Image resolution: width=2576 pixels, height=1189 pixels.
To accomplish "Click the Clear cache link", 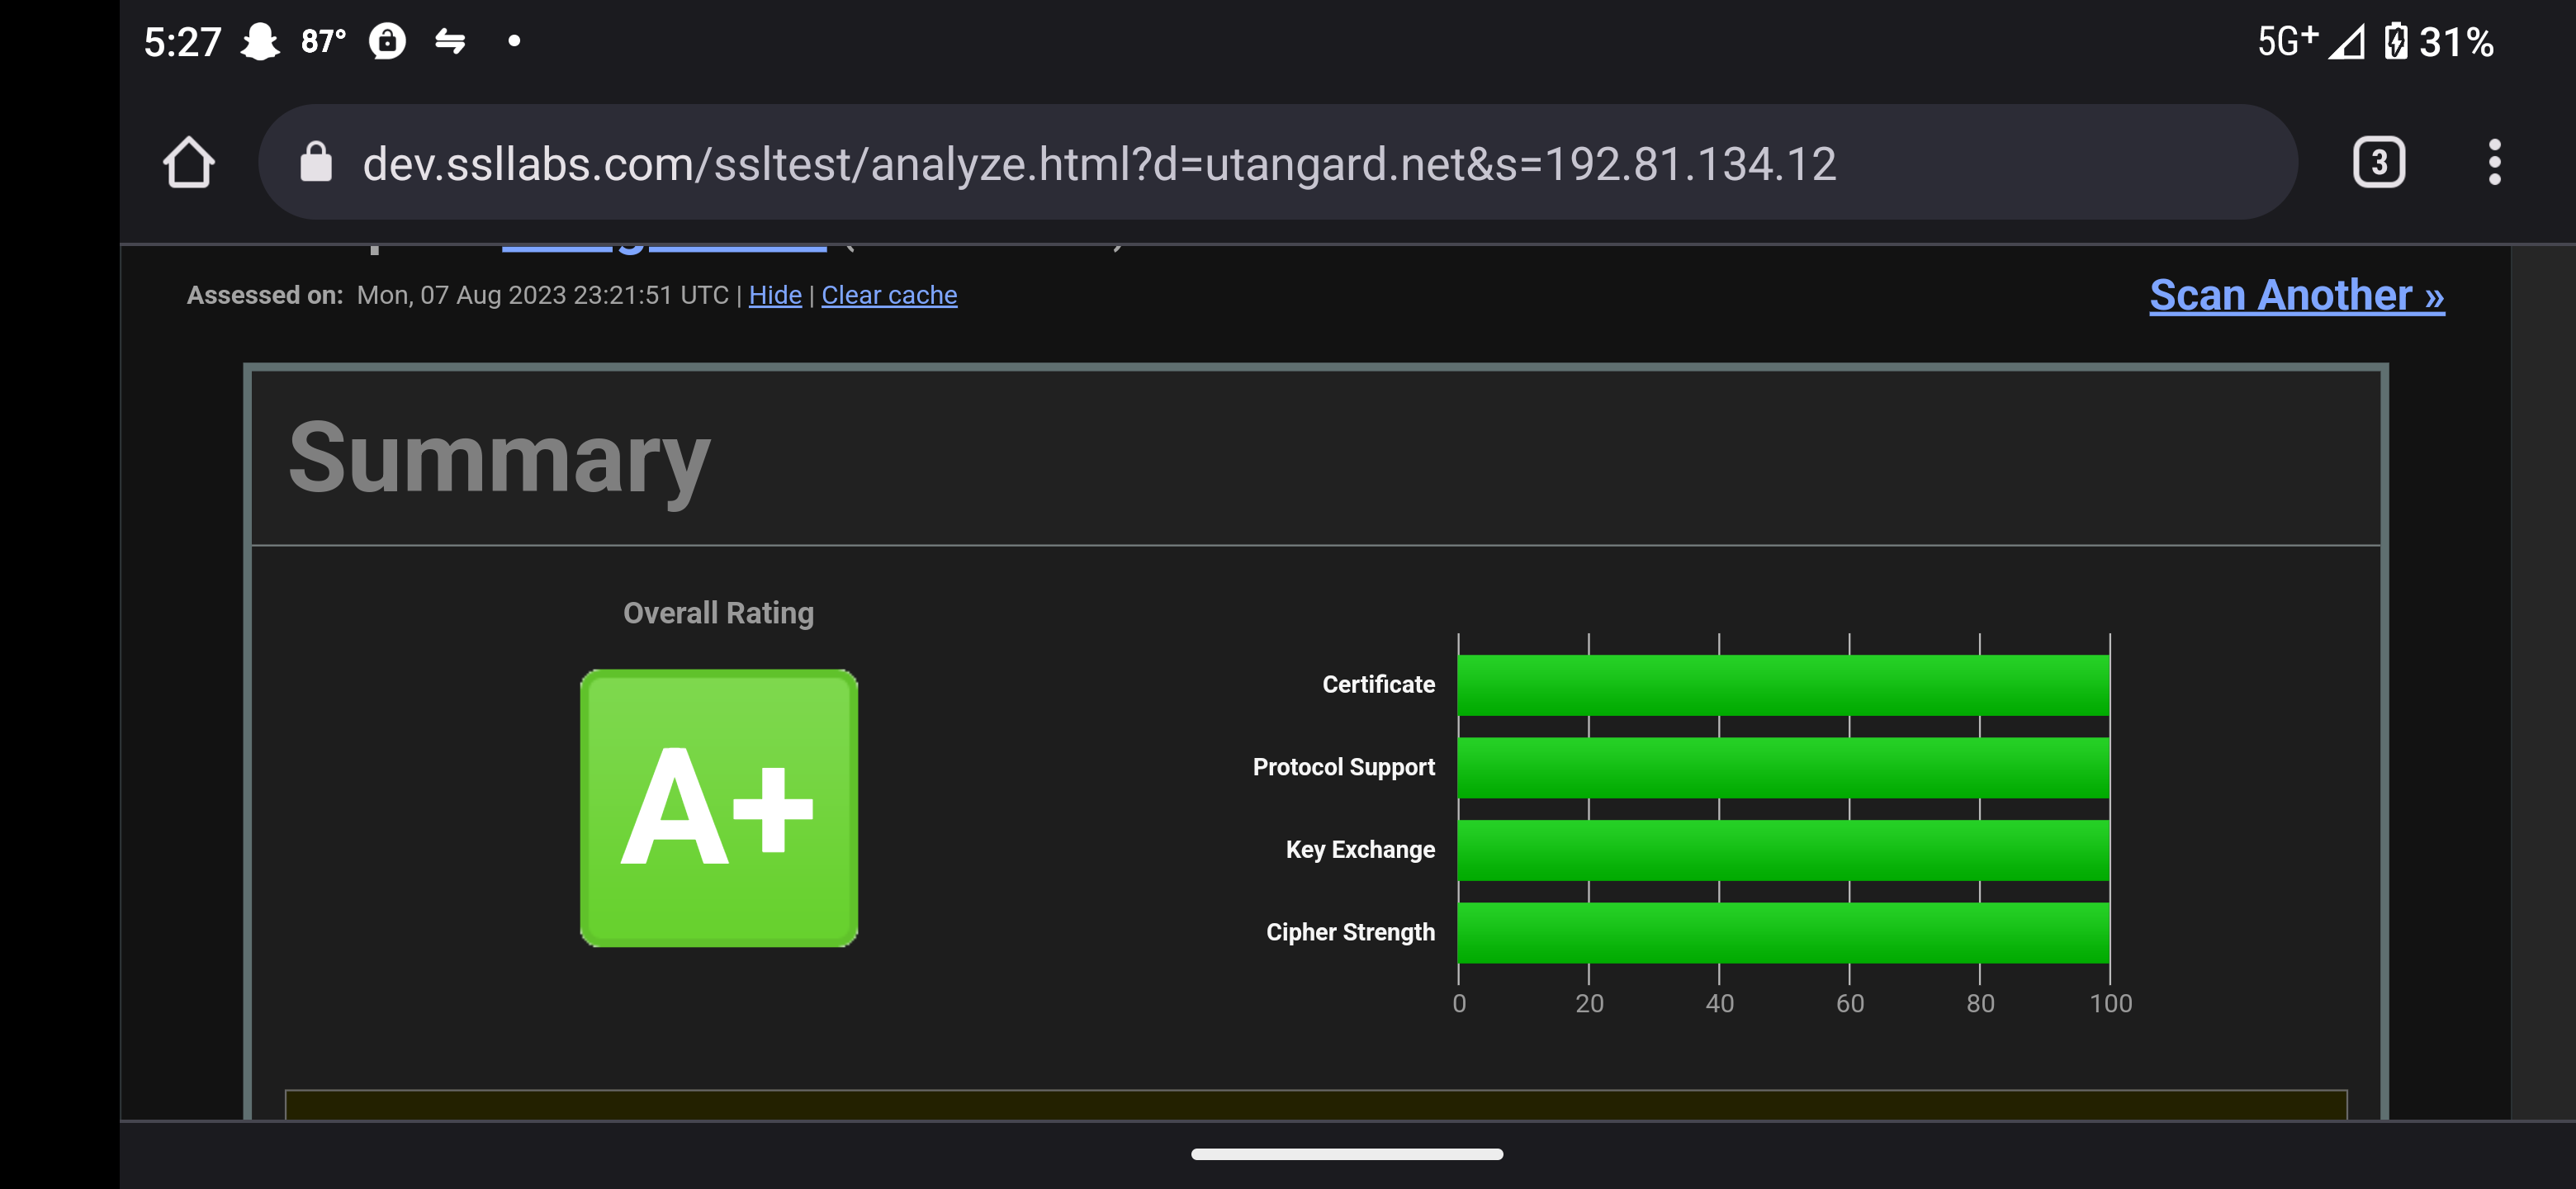I will point(889,295).
